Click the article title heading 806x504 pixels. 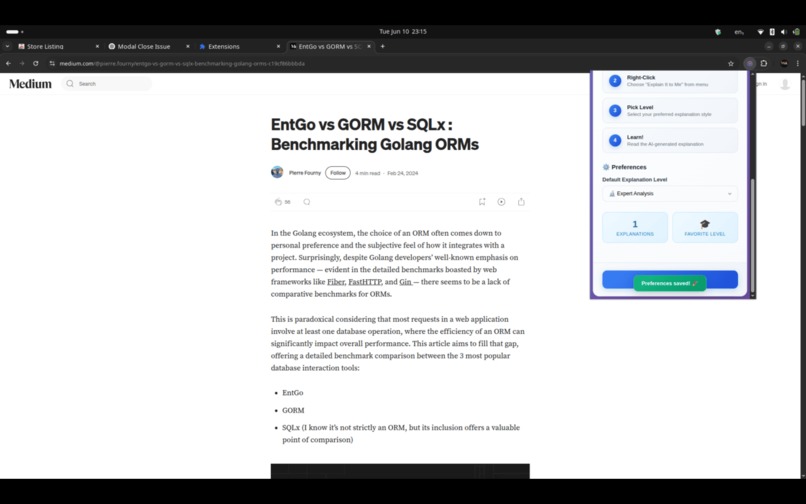coord(375,134)
